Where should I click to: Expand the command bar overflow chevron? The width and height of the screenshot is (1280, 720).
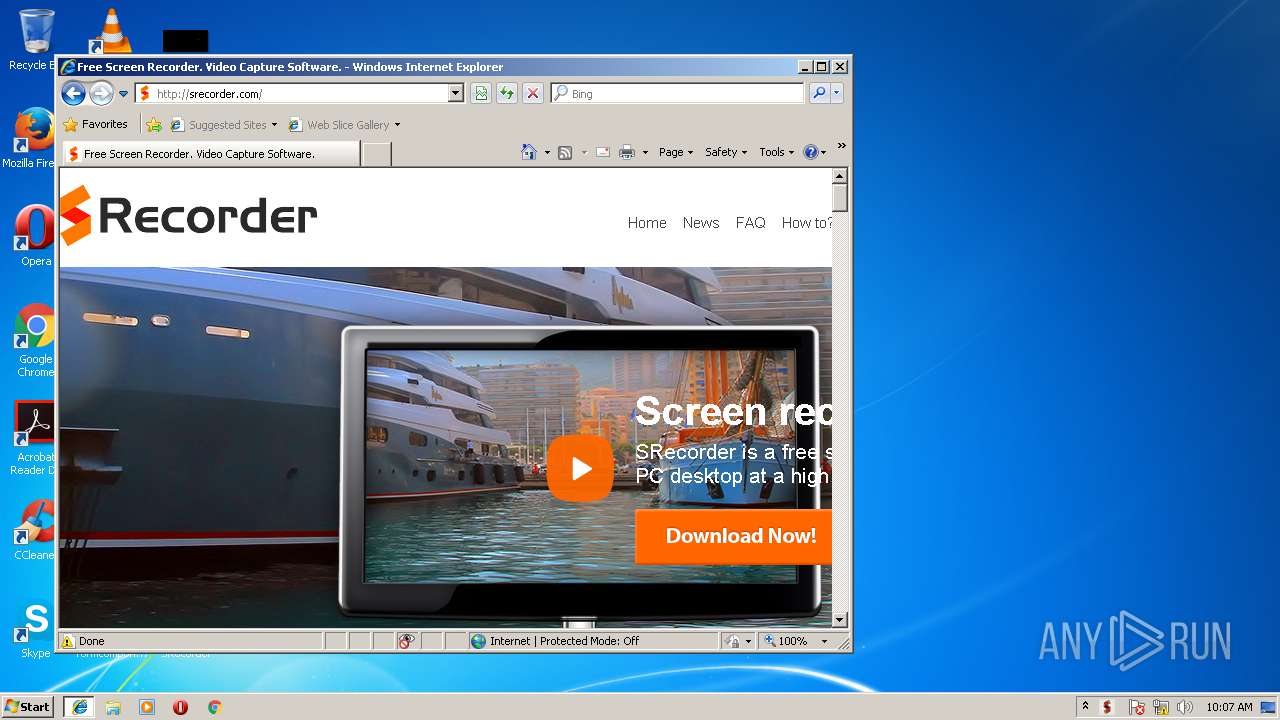click(842, 146)
